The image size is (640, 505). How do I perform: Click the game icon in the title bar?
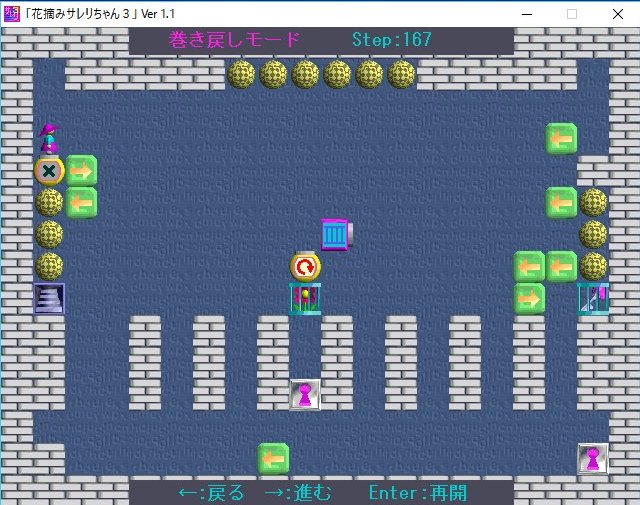pos(12,13)
